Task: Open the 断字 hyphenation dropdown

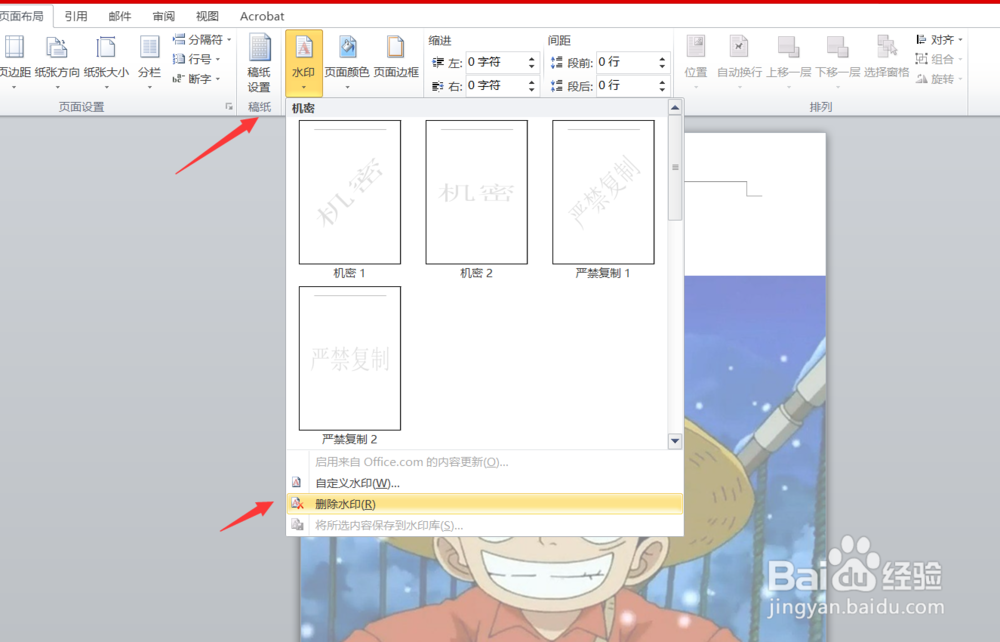Action: pos(196,79)
